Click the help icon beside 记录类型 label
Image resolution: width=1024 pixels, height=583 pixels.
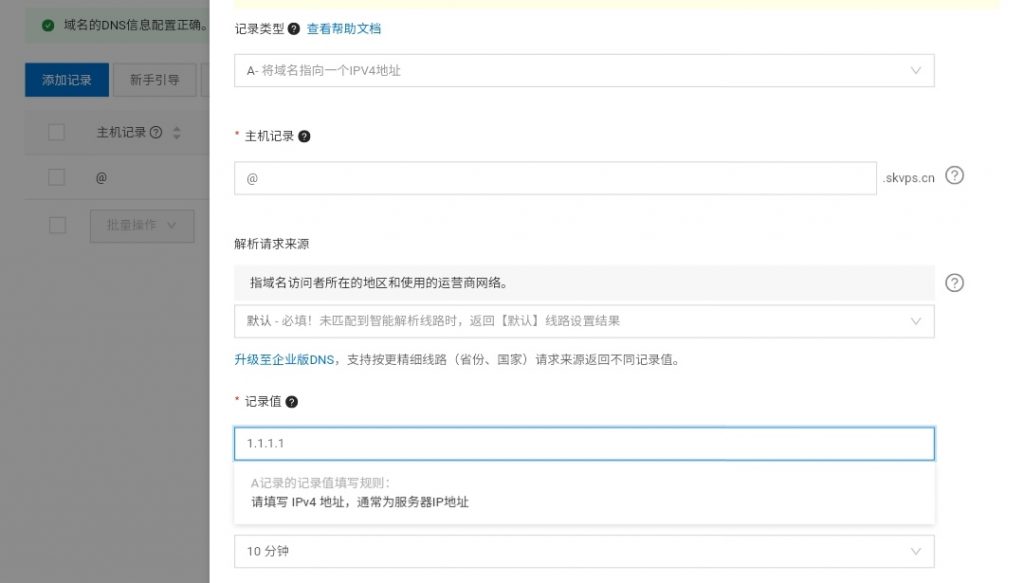point(294,29)
